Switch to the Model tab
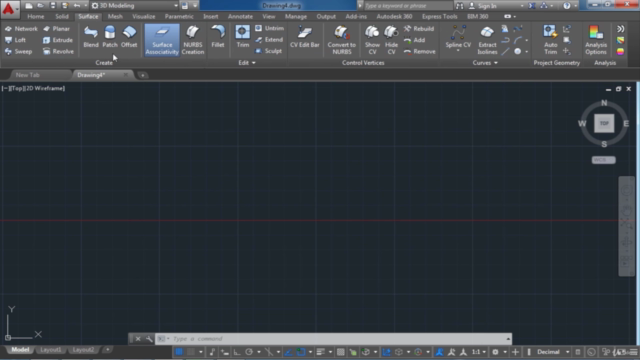 tap(20, 350)
